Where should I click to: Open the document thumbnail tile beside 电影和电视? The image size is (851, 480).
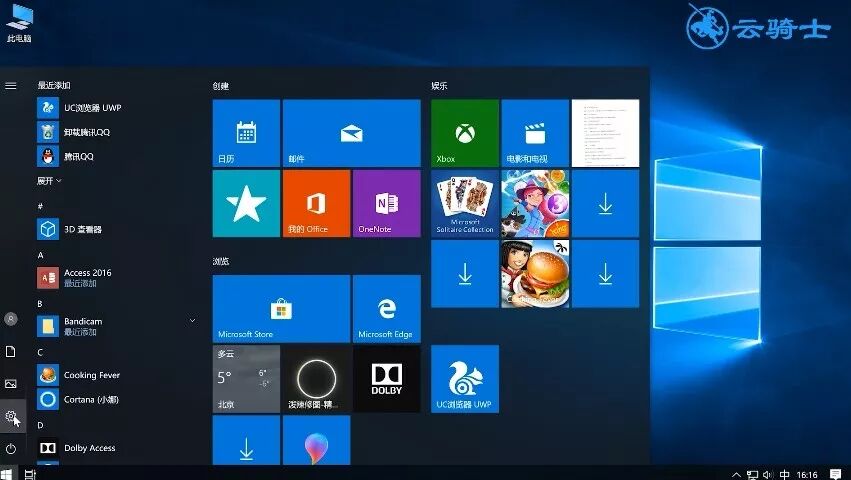[605, 133]
